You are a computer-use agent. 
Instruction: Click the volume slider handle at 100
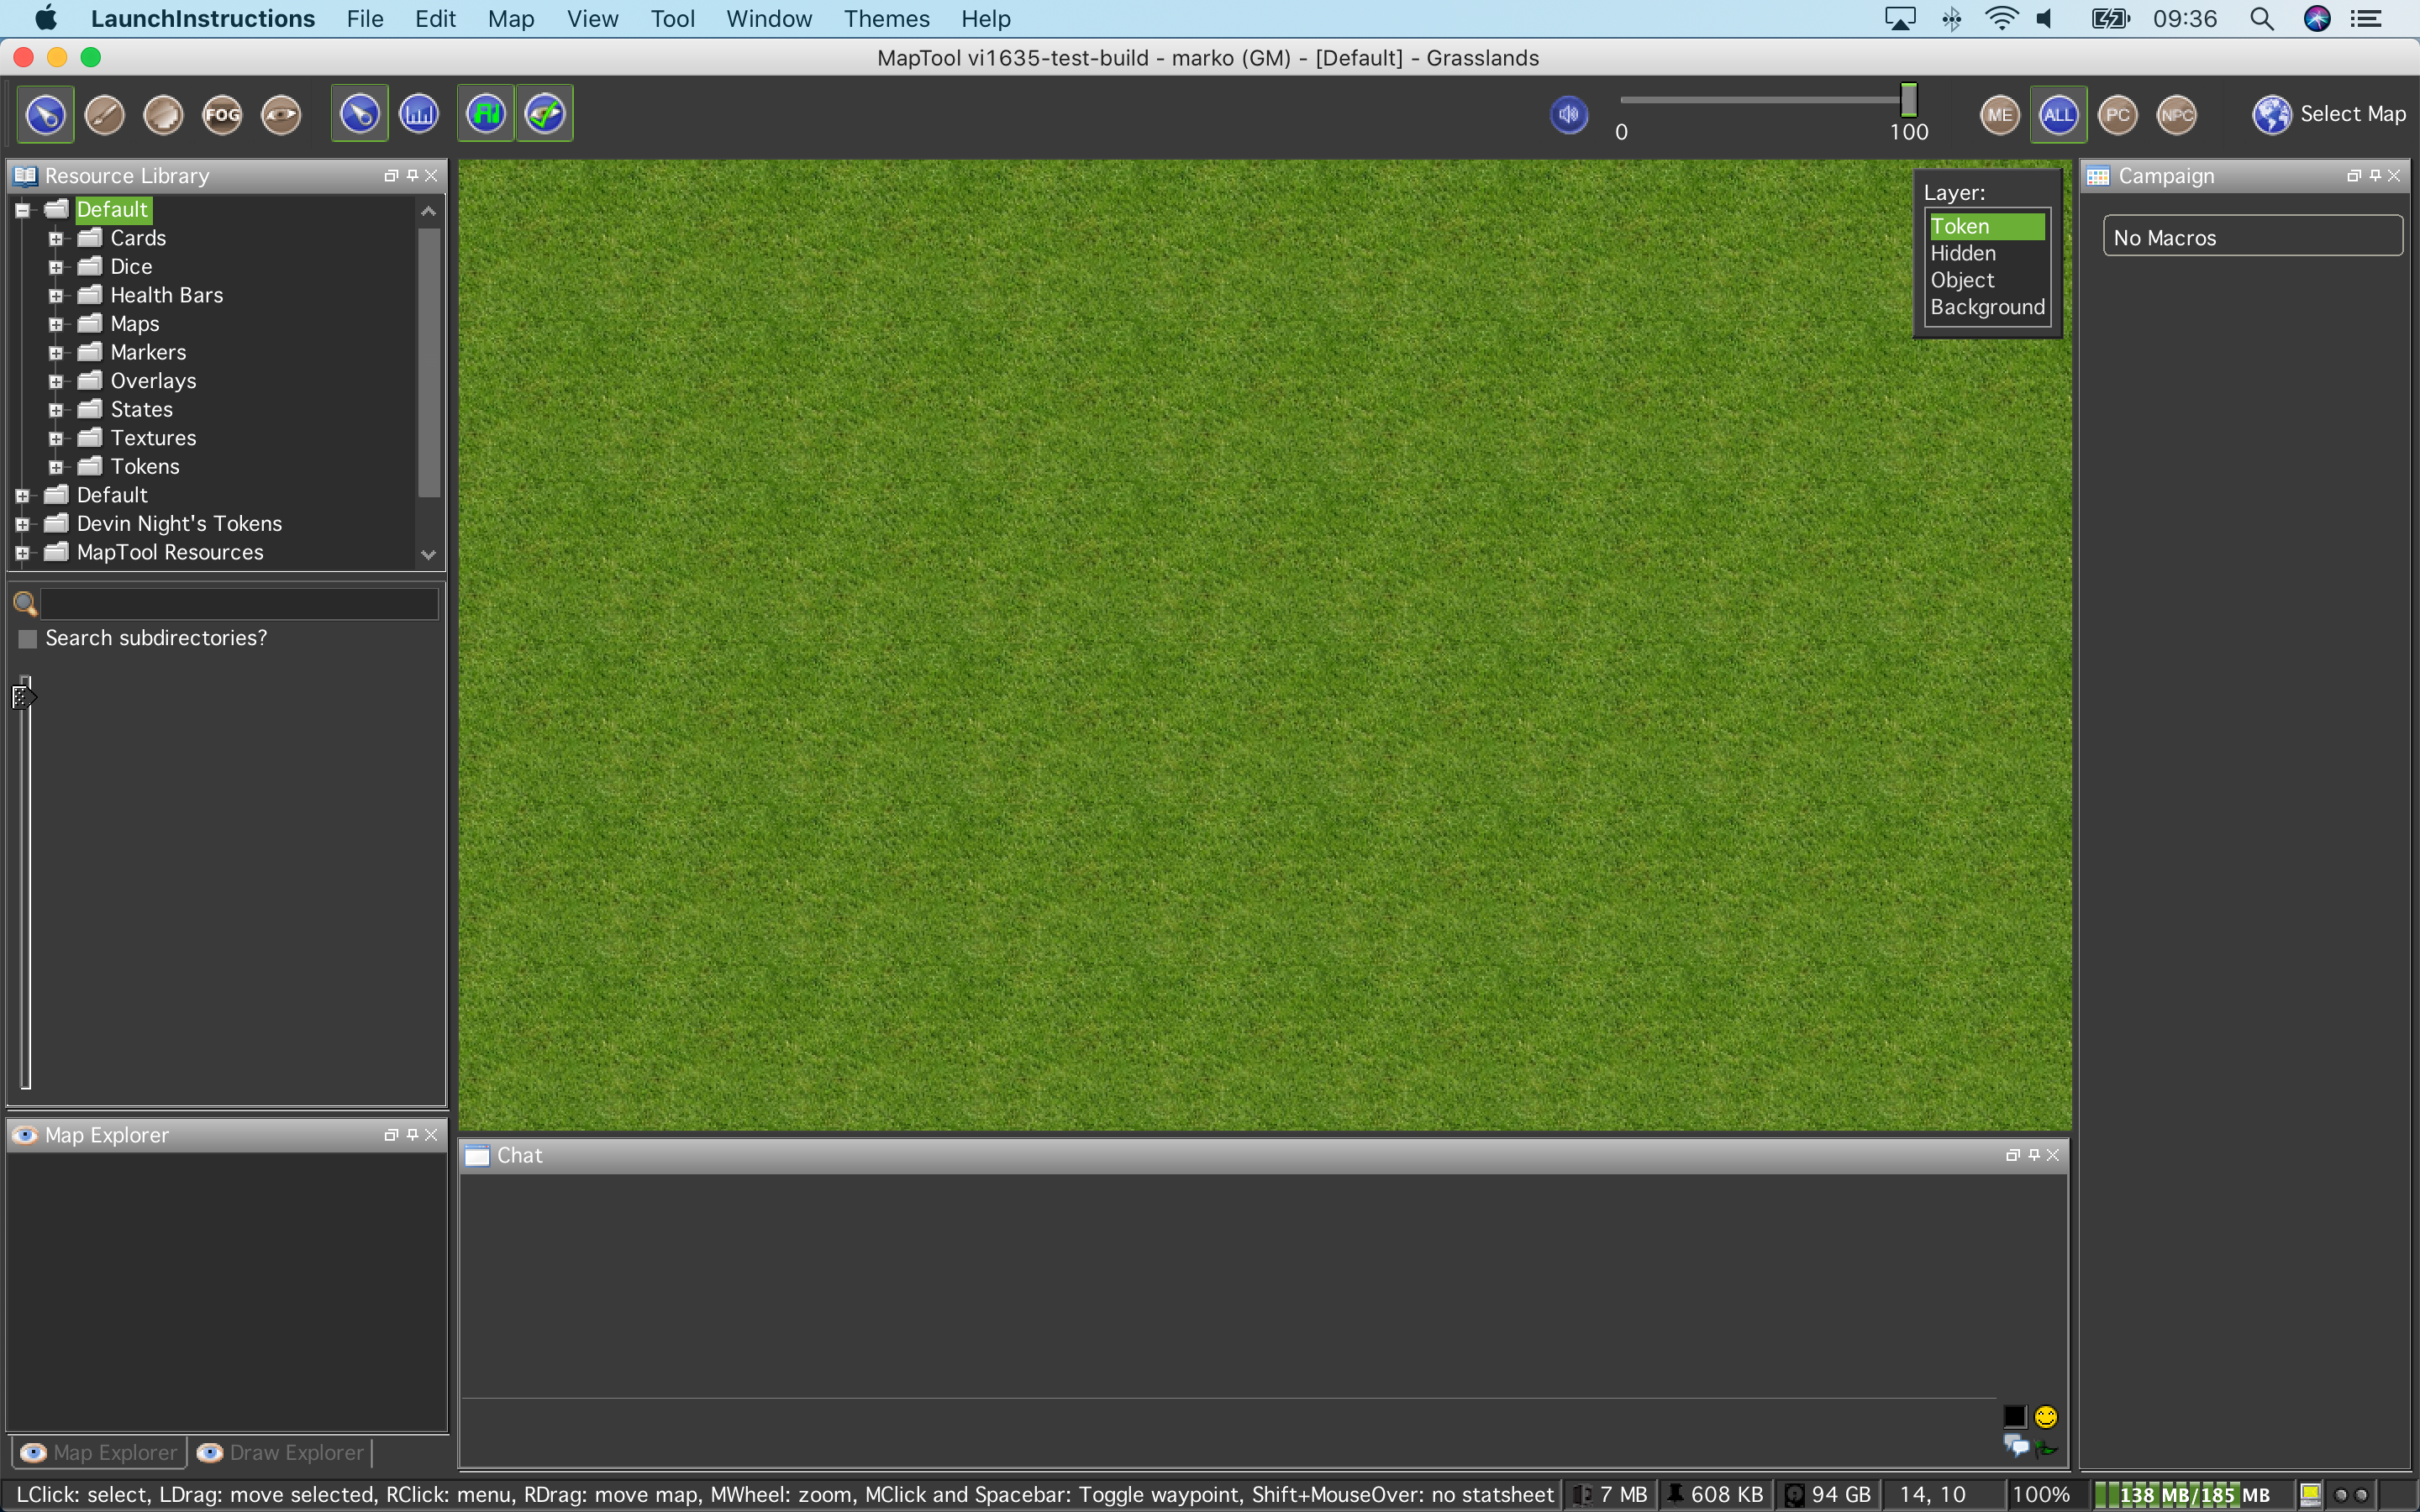click(1908, 100)
